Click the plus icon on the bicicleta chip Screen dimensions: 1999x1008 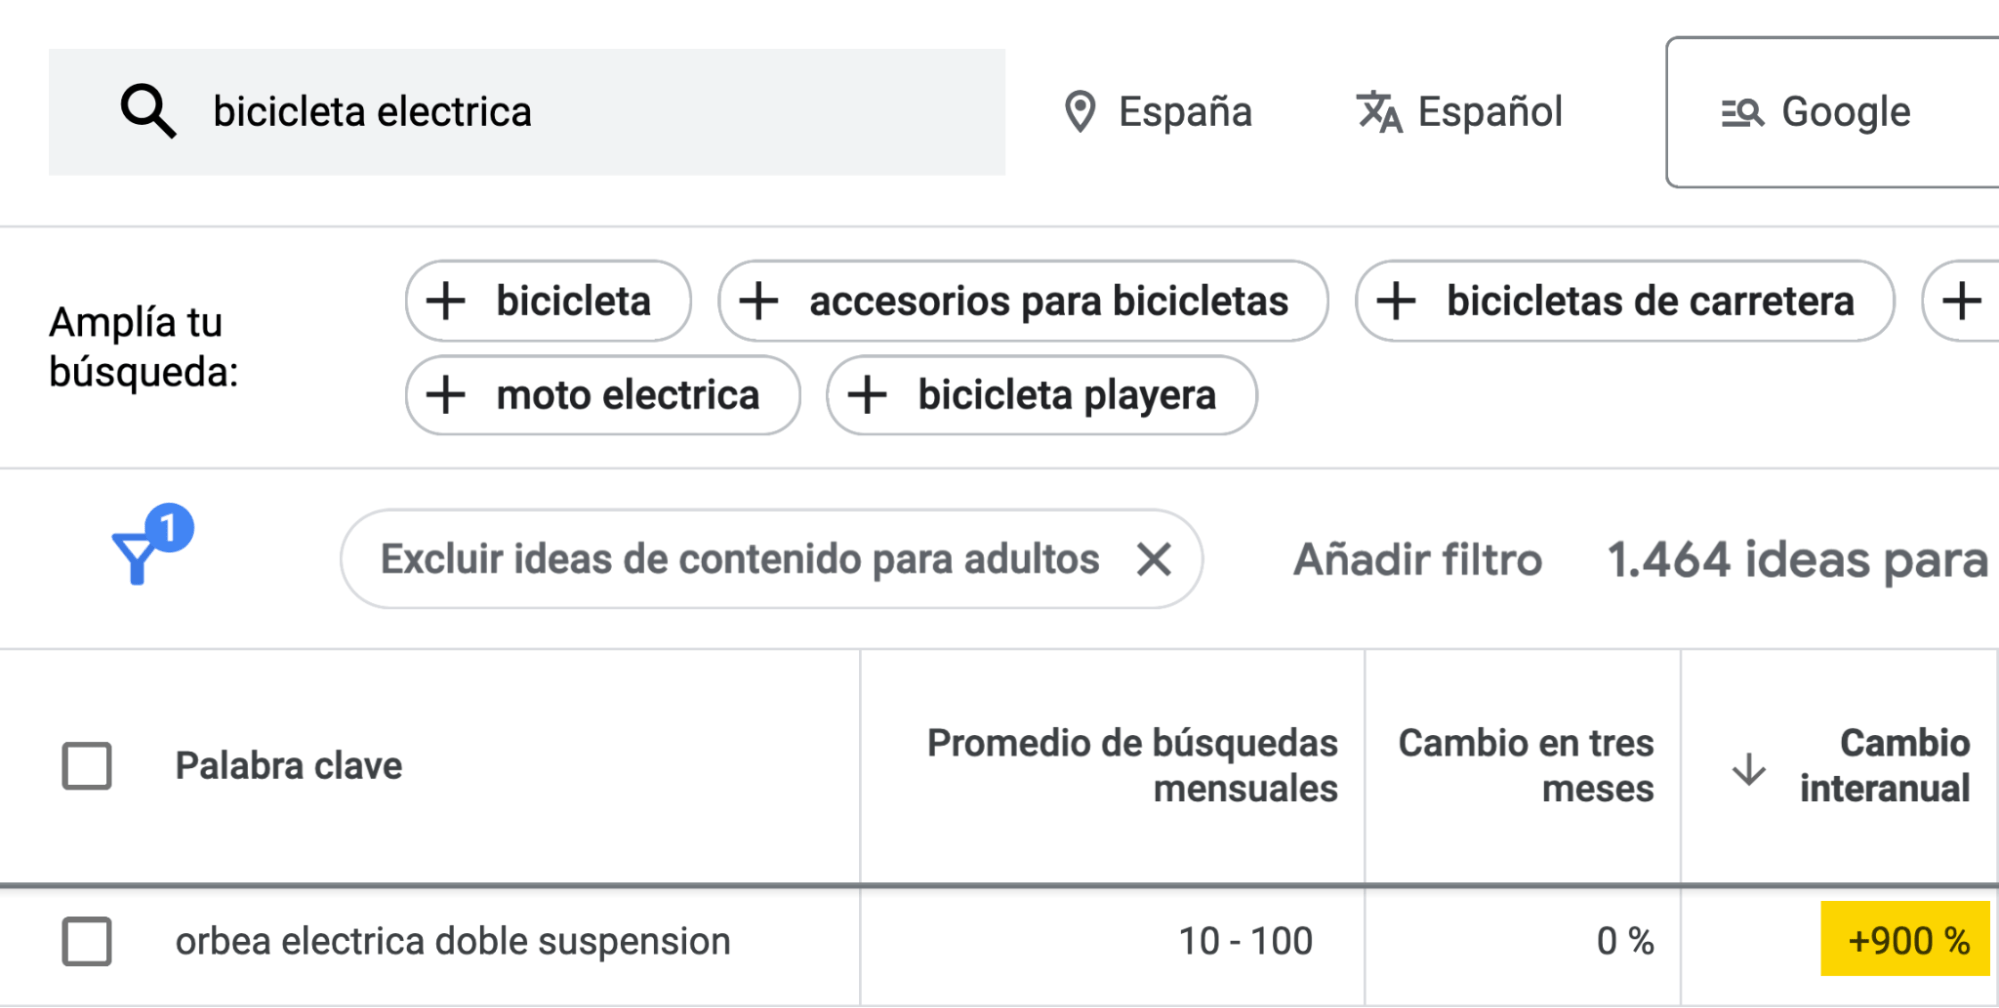[446, 300]
